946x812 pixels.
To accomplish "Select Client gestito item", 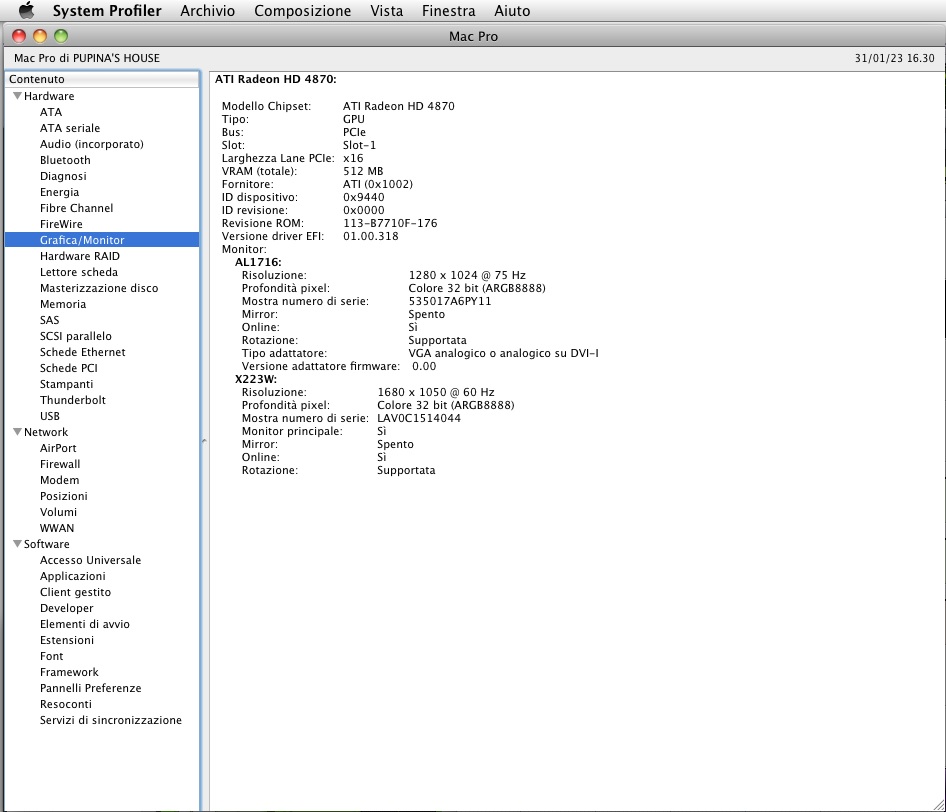I will tap(75, 592).
